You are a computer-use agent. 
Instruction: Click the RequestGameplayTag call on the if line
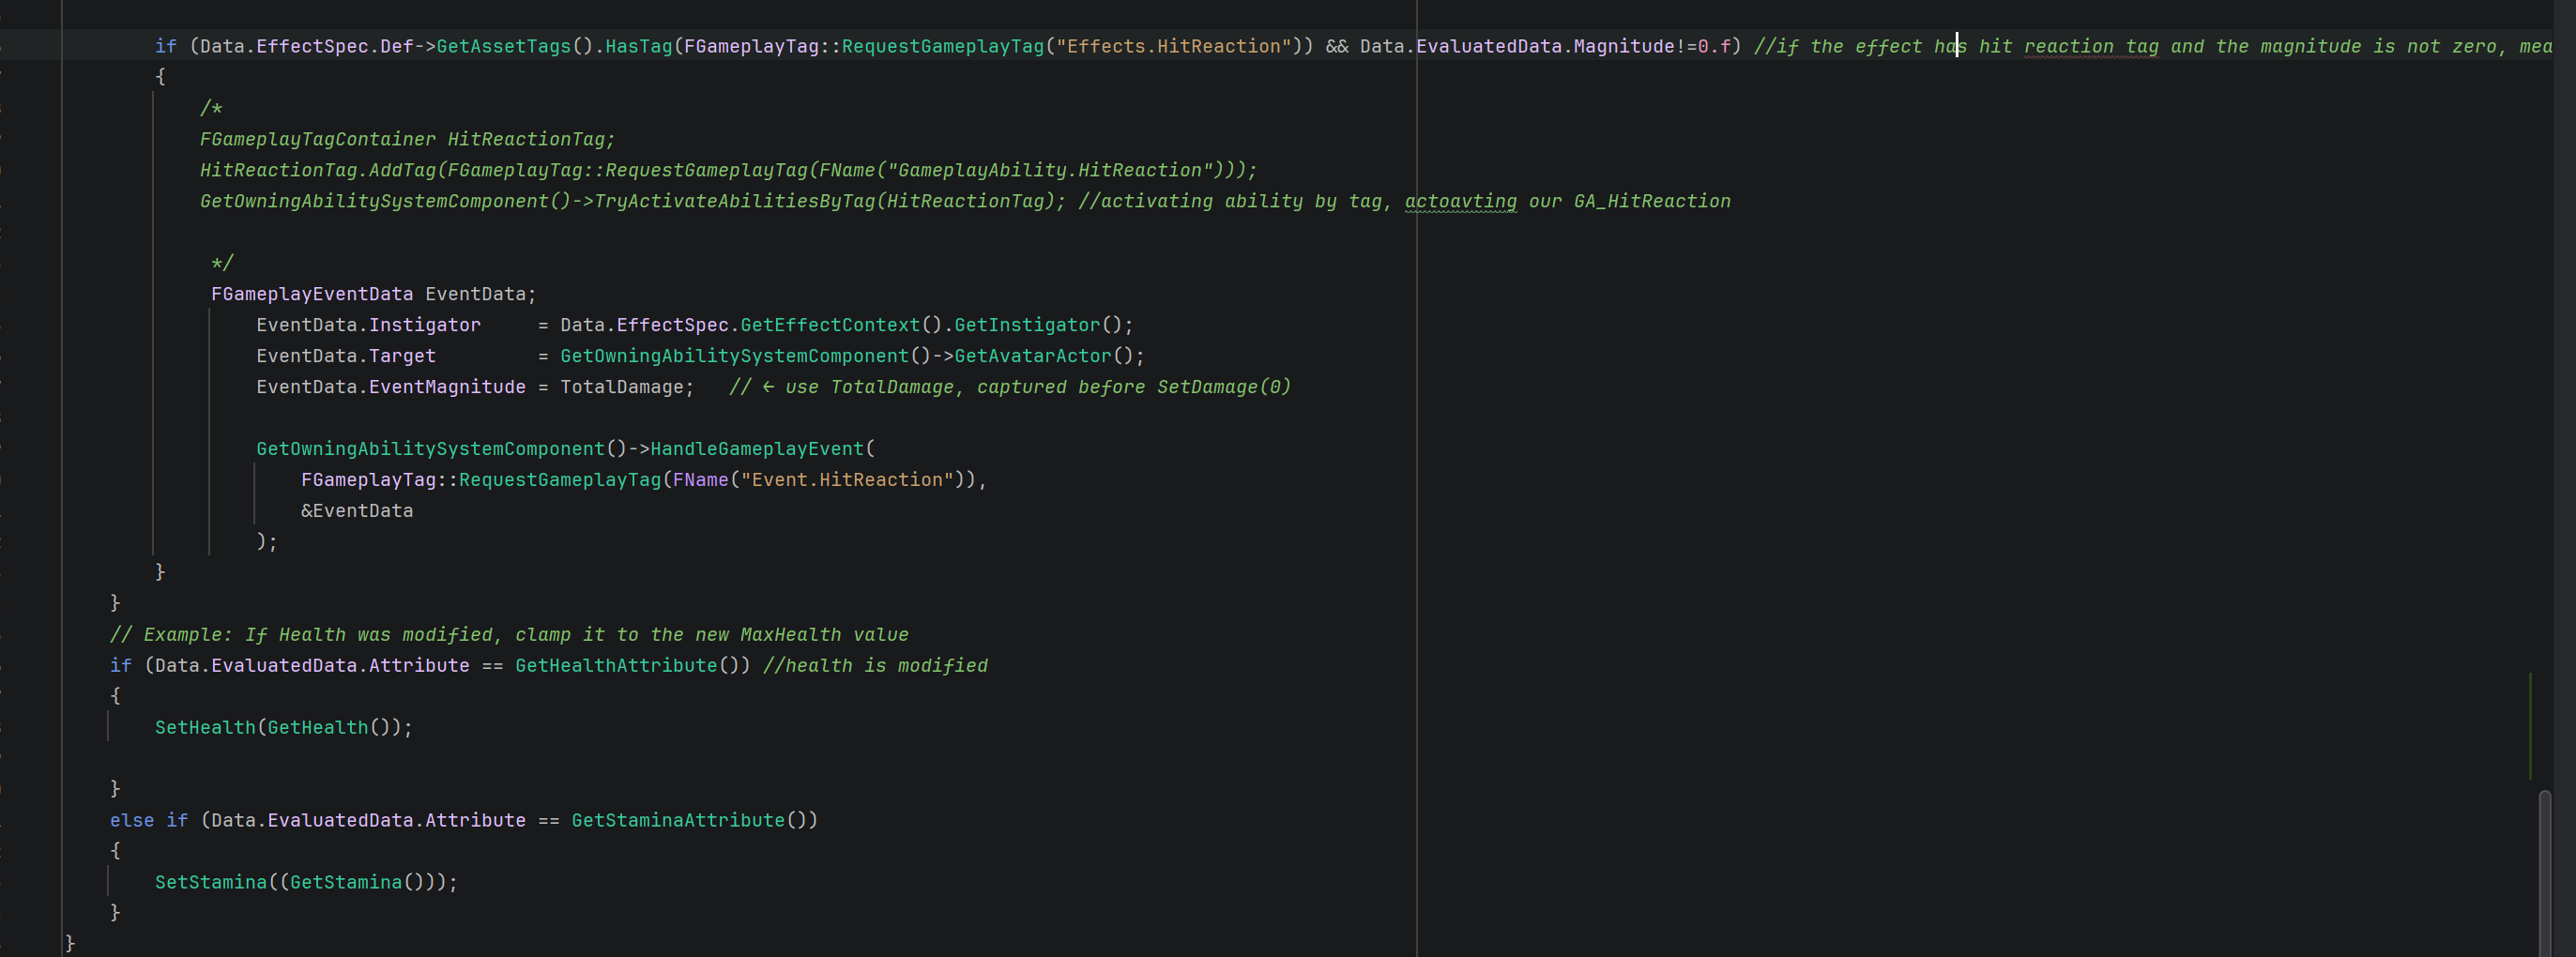tap(943, 47)
